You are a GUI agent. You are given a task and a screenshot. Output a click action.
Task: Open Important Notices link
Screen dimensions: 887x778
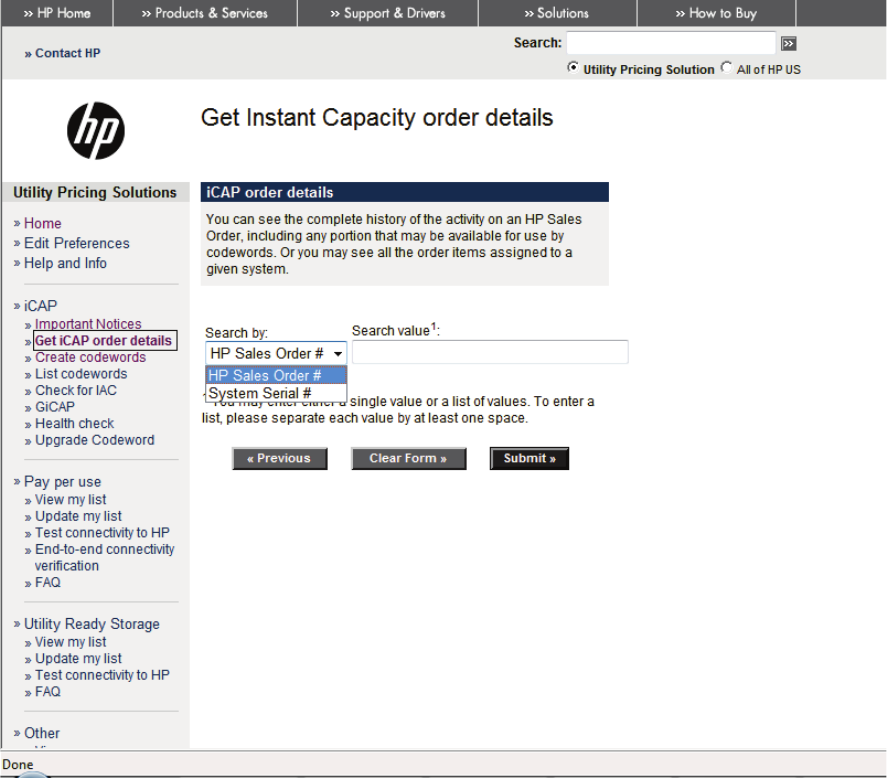point(88,324)
